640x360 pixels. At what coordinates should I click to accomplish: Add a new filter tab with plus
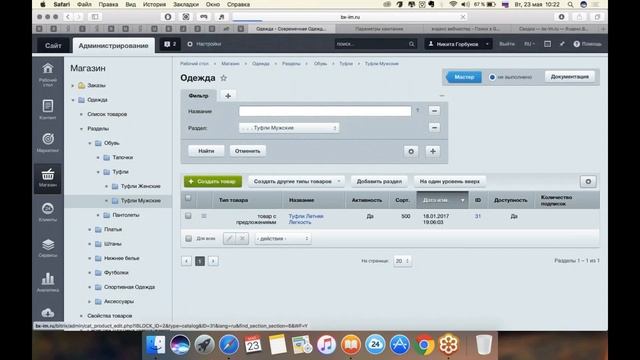pos(228,96)
